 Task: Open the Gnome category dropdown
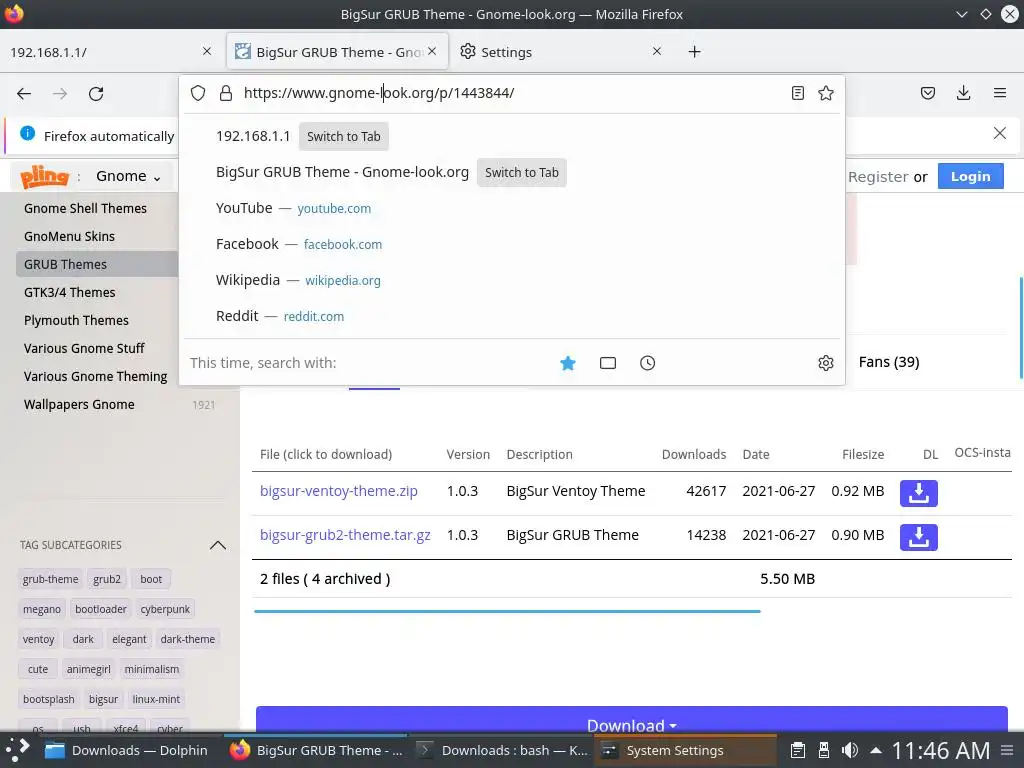[128, 176]
